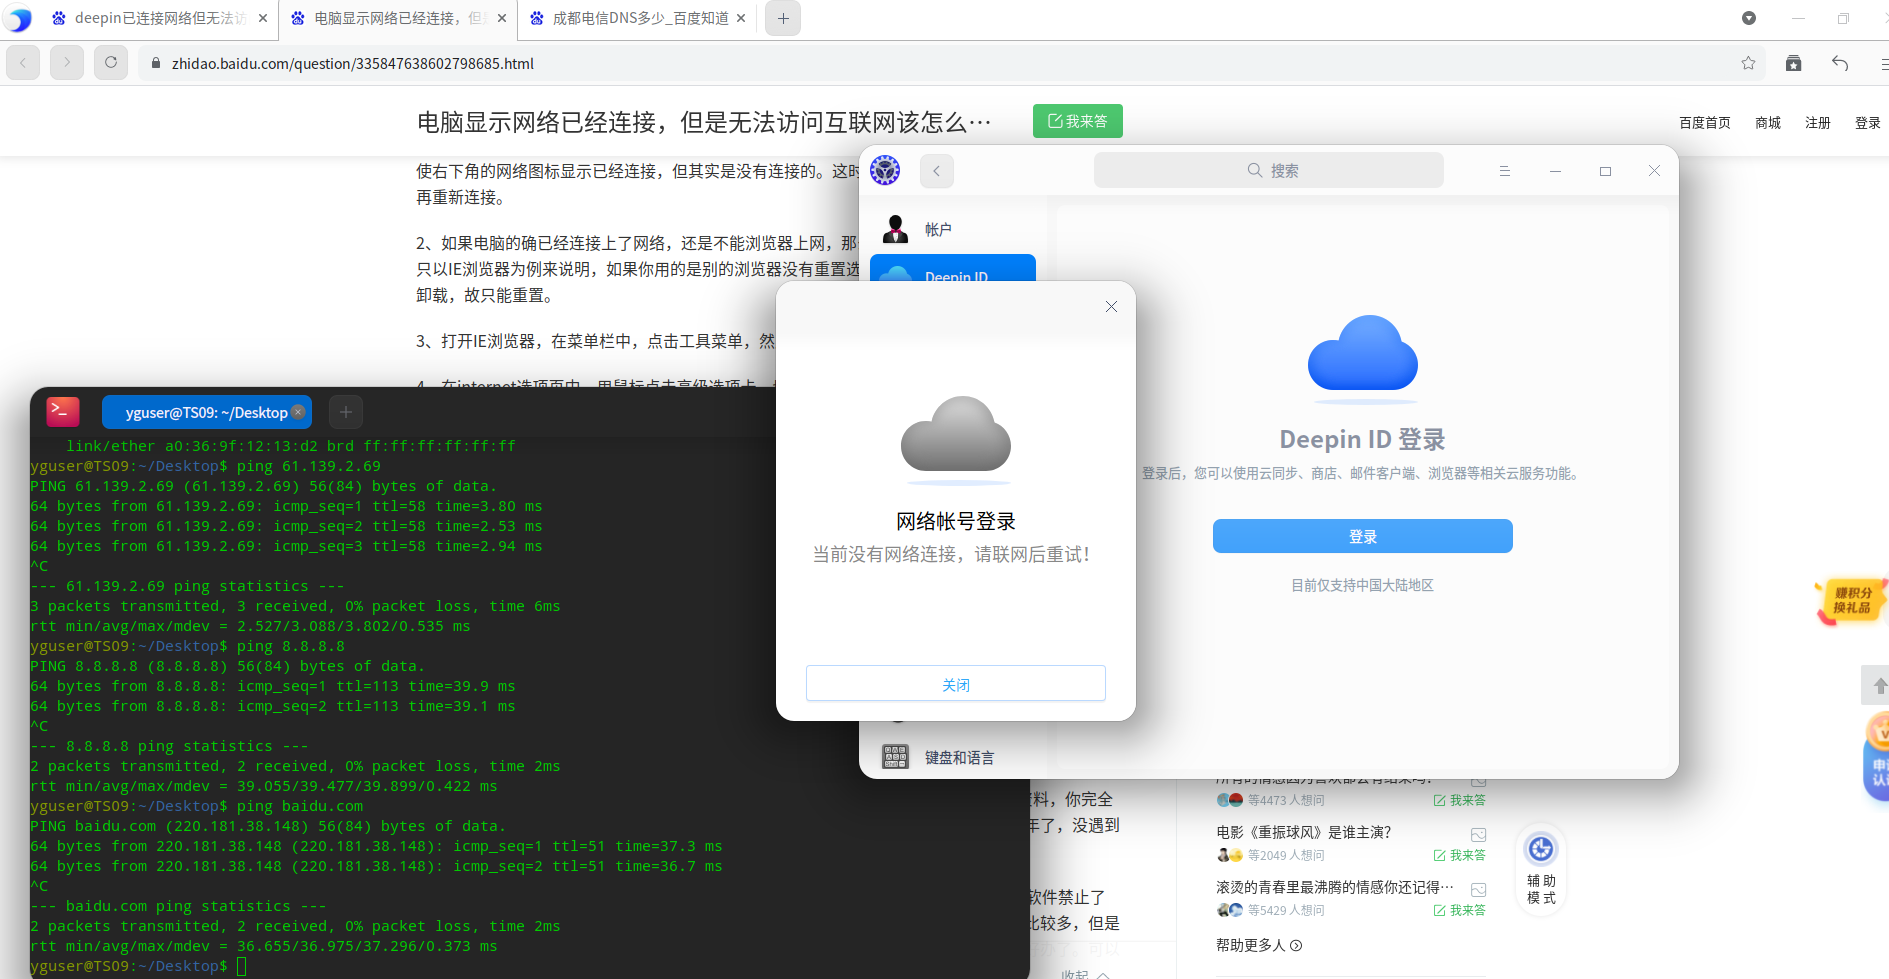Screen dimensions: 1889x979
Task: Click the browser back navigation button
Action: [23, 62]
